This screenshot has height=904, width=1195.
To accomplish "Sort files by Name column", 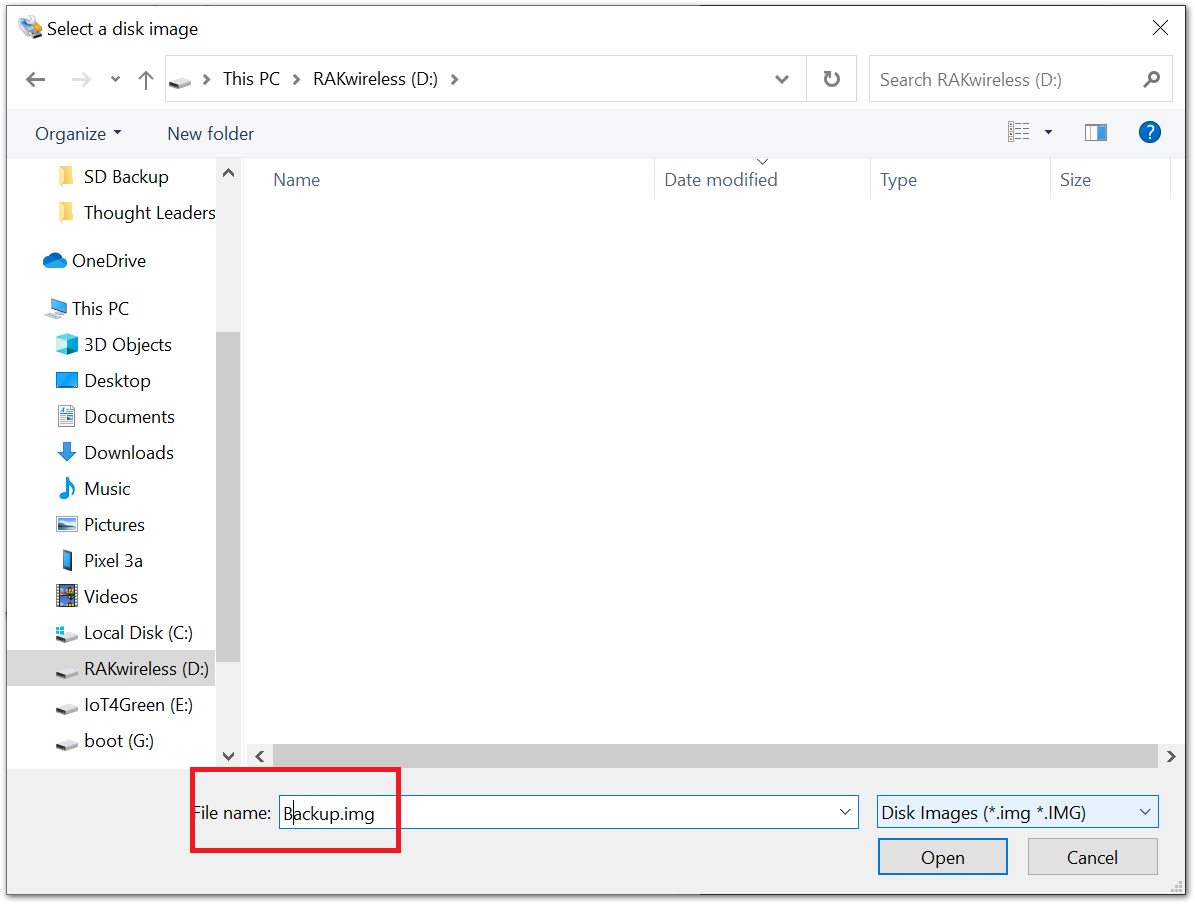I will pos(296,180).
